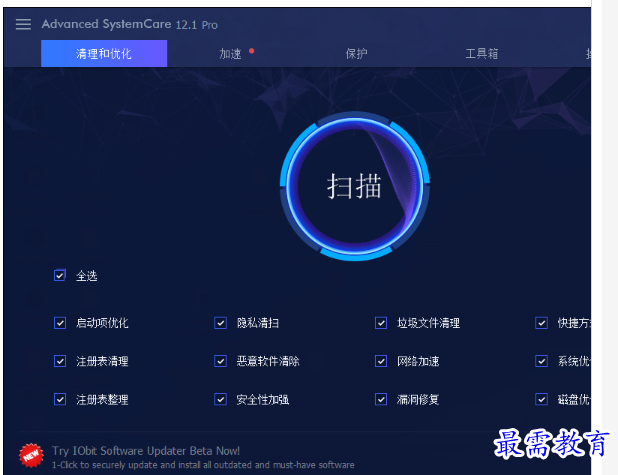
Task: Open the Try IObit Software Updater Beta link
Action: [146, 451]
